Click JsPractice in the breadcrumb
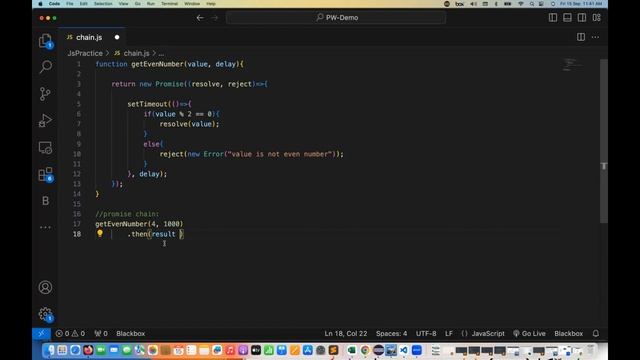The height and width of the screenshot is (360, 640). pyautogui.click(x=85, y=53)
